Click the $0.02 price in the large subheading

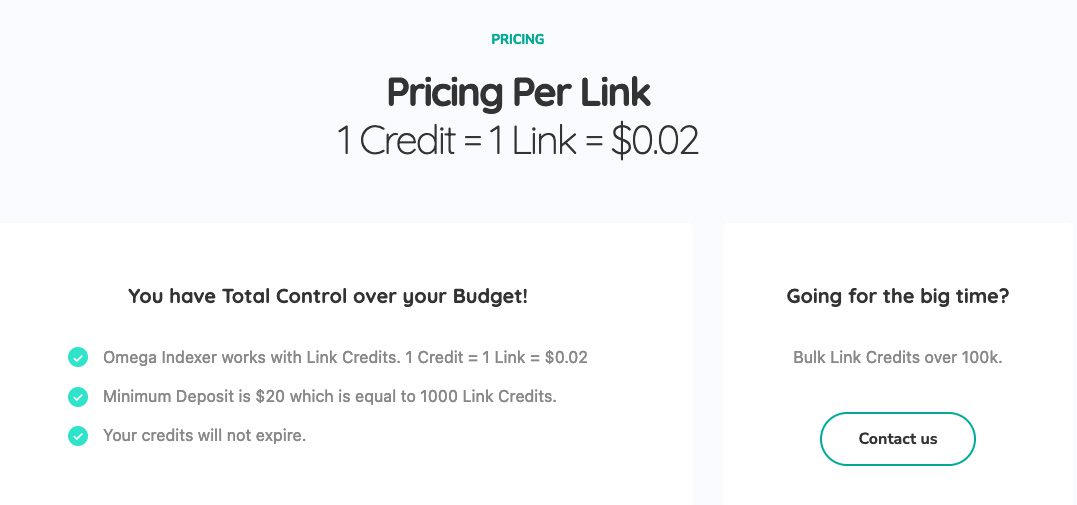(x=654, y=141)
